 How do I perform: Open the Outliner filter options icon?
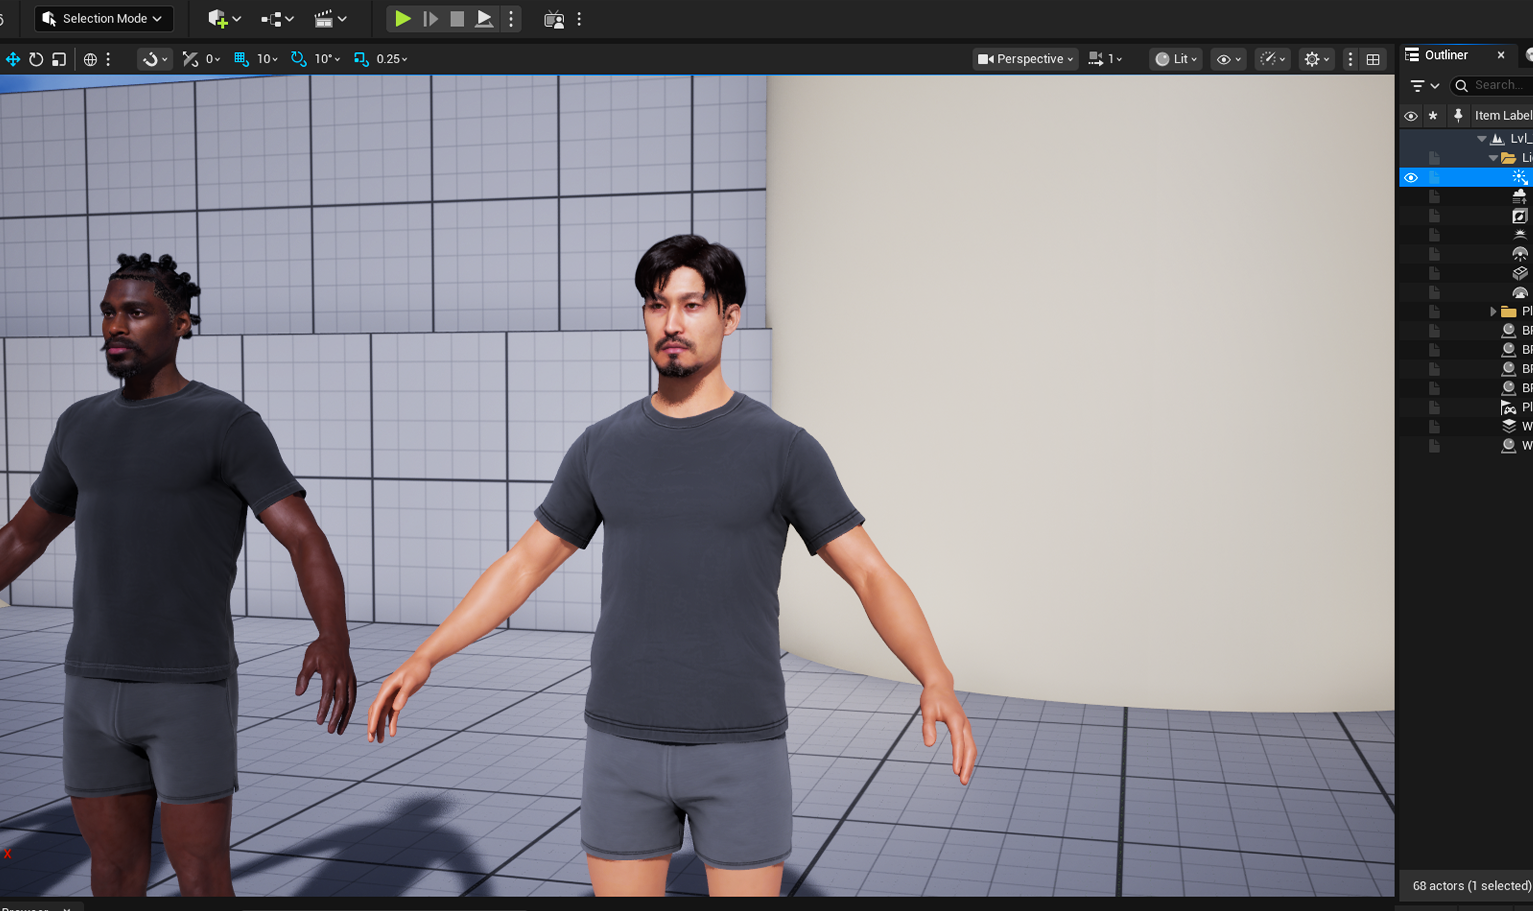[x=1417, y=86]
